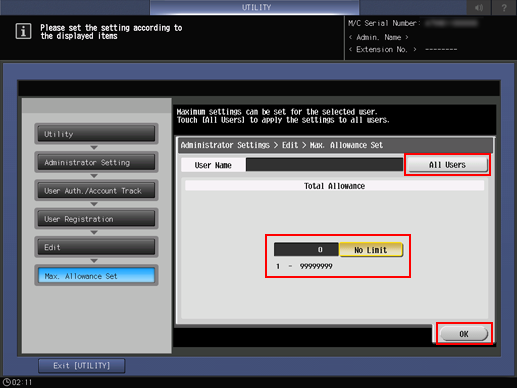Image resolution: width=517 pixels, height=388 pixels.
Task: Open the Administrator Setting menu level
Action: [x=96, y=162]
